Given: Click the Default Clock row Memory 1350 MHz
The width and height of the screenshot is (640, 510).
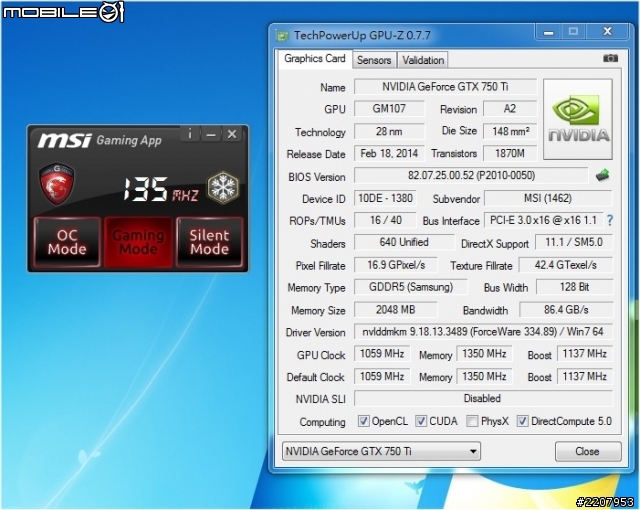Looking at the screenshot, I should [x=484, y=376].
